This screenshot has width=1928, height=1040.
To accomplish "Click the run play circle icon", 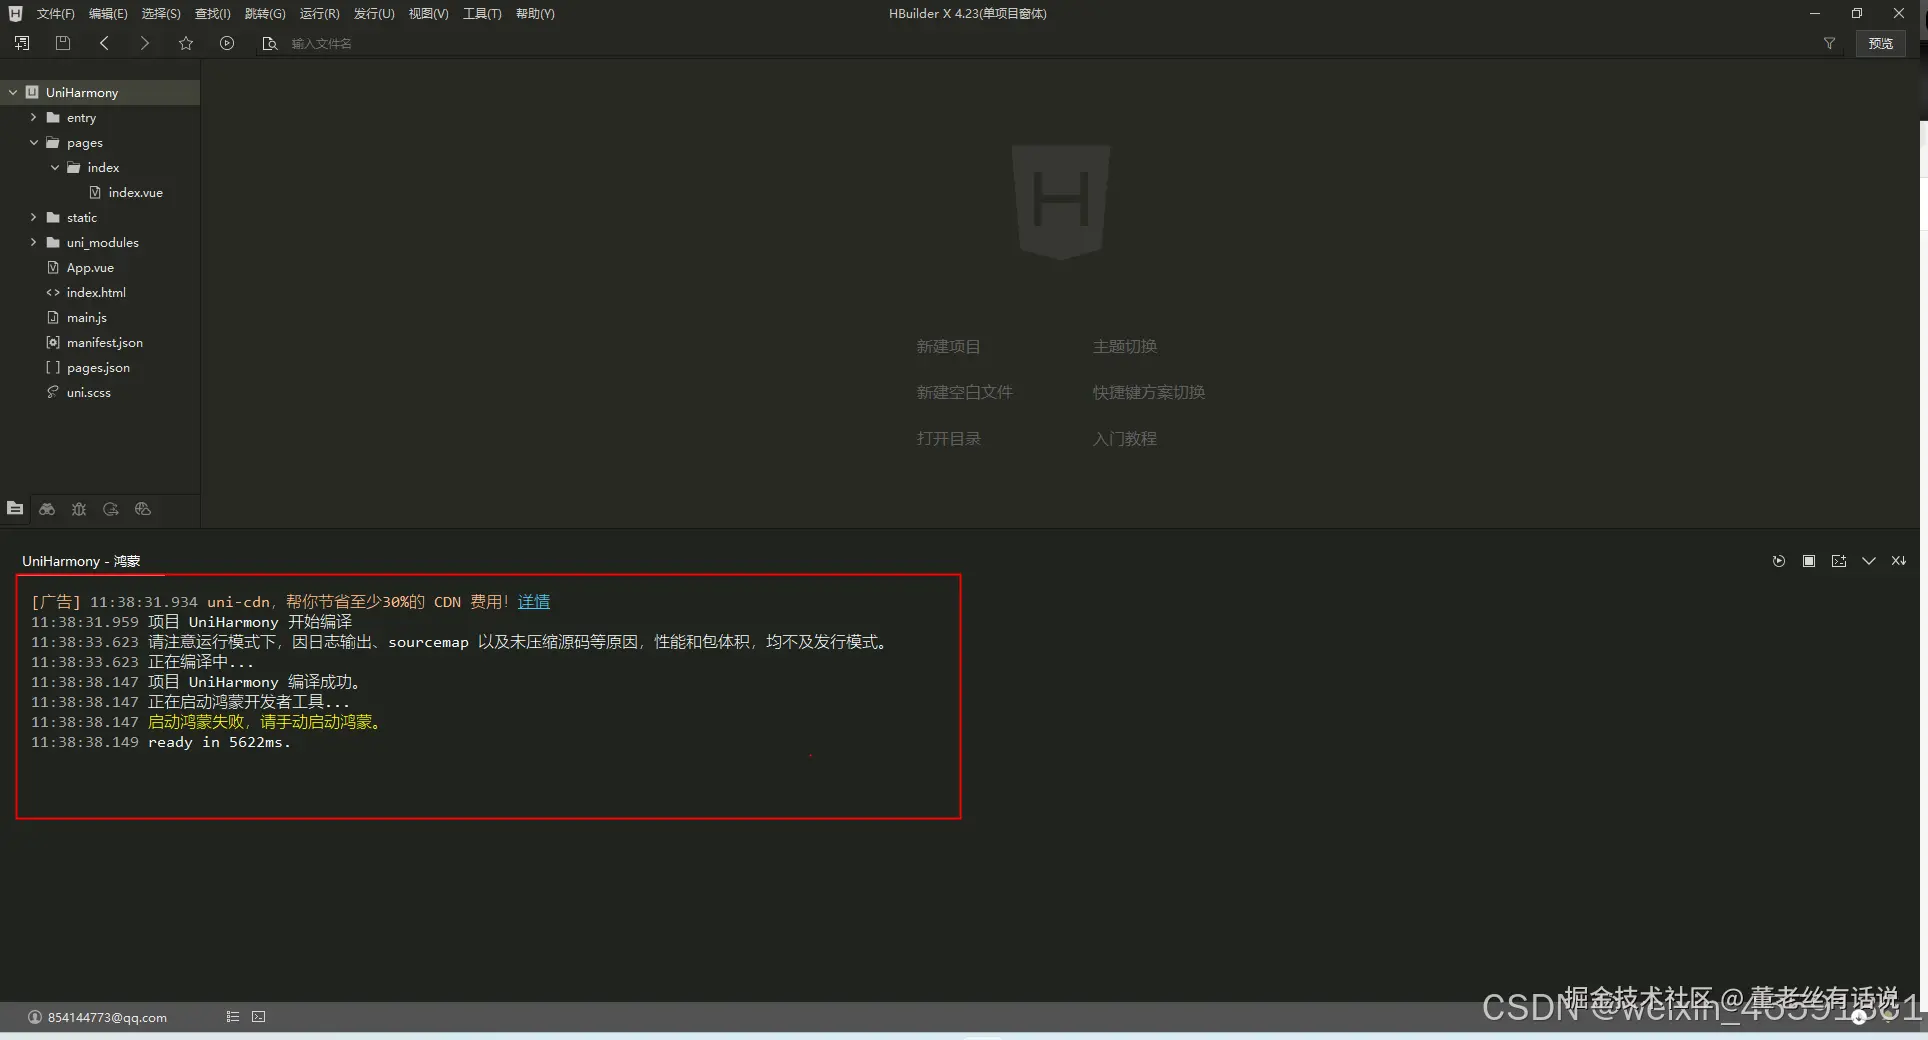I will [227, 43].
